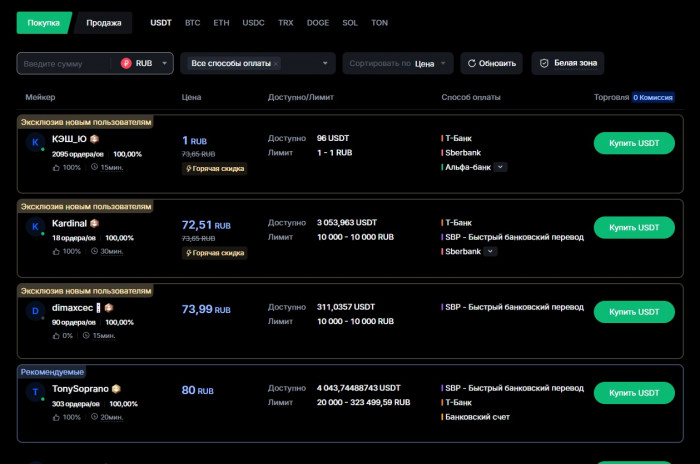Open dimaxcec maker avatar
700x464 pixels.
35,311
